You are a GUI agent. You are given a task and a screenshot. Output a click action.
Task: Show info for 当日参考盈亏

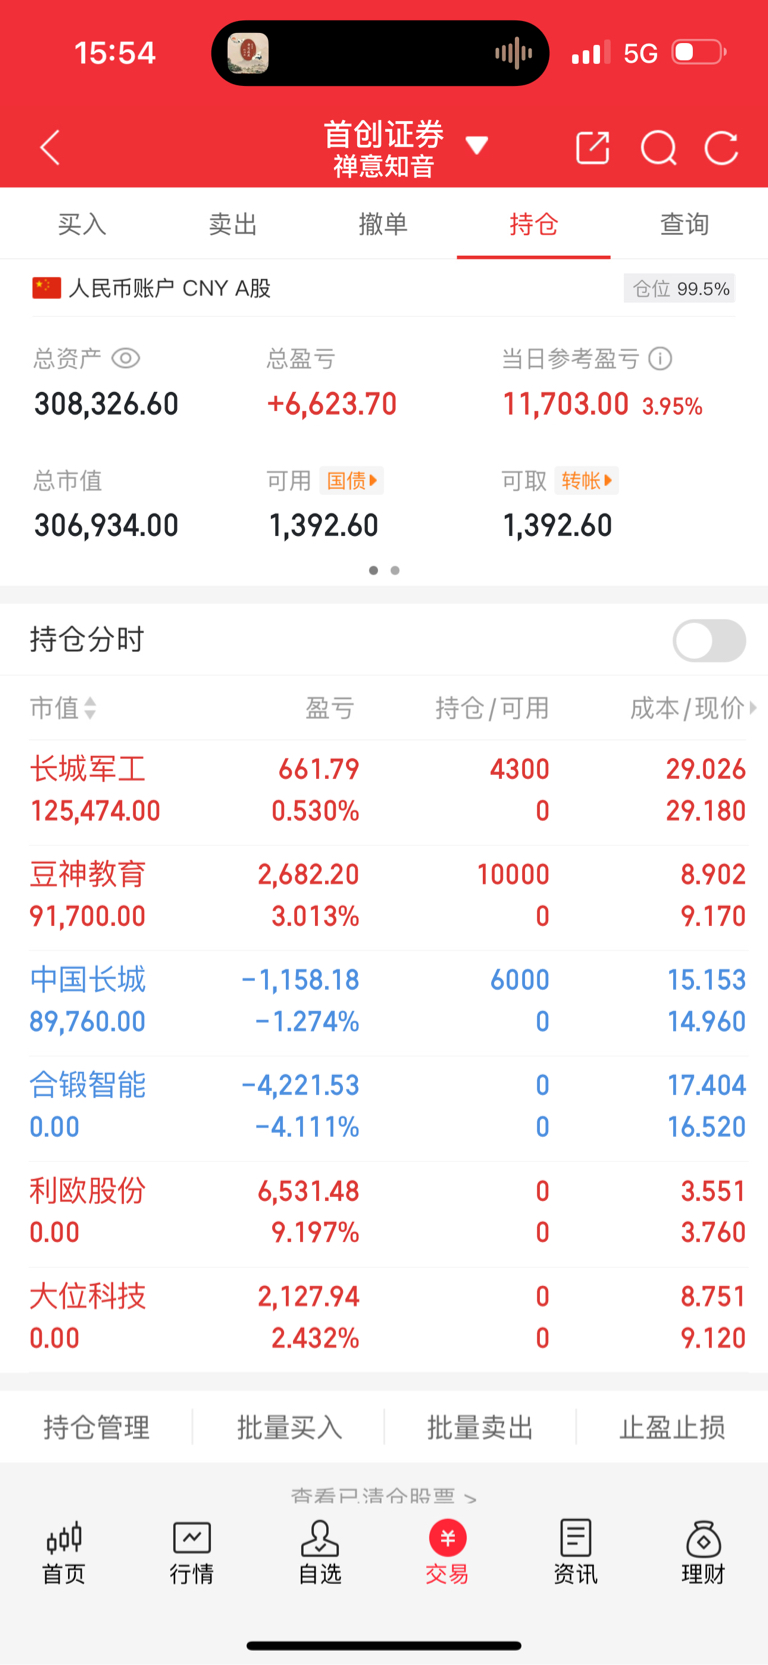pos(660,358)
